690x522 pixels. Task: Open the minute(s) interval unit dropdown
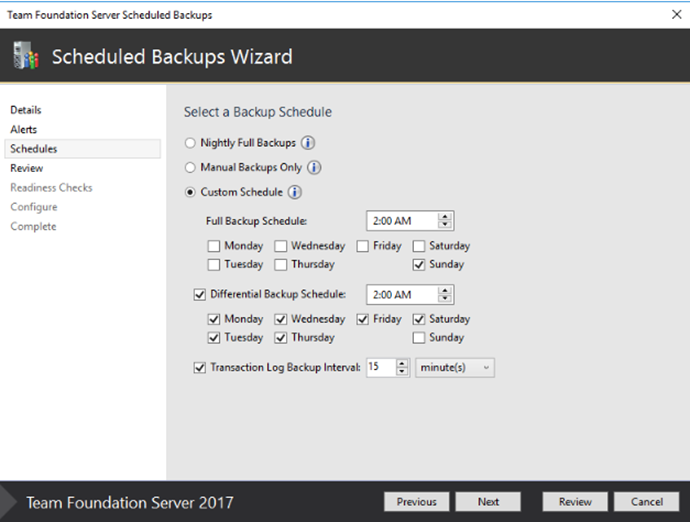click(x=454, y=368)
